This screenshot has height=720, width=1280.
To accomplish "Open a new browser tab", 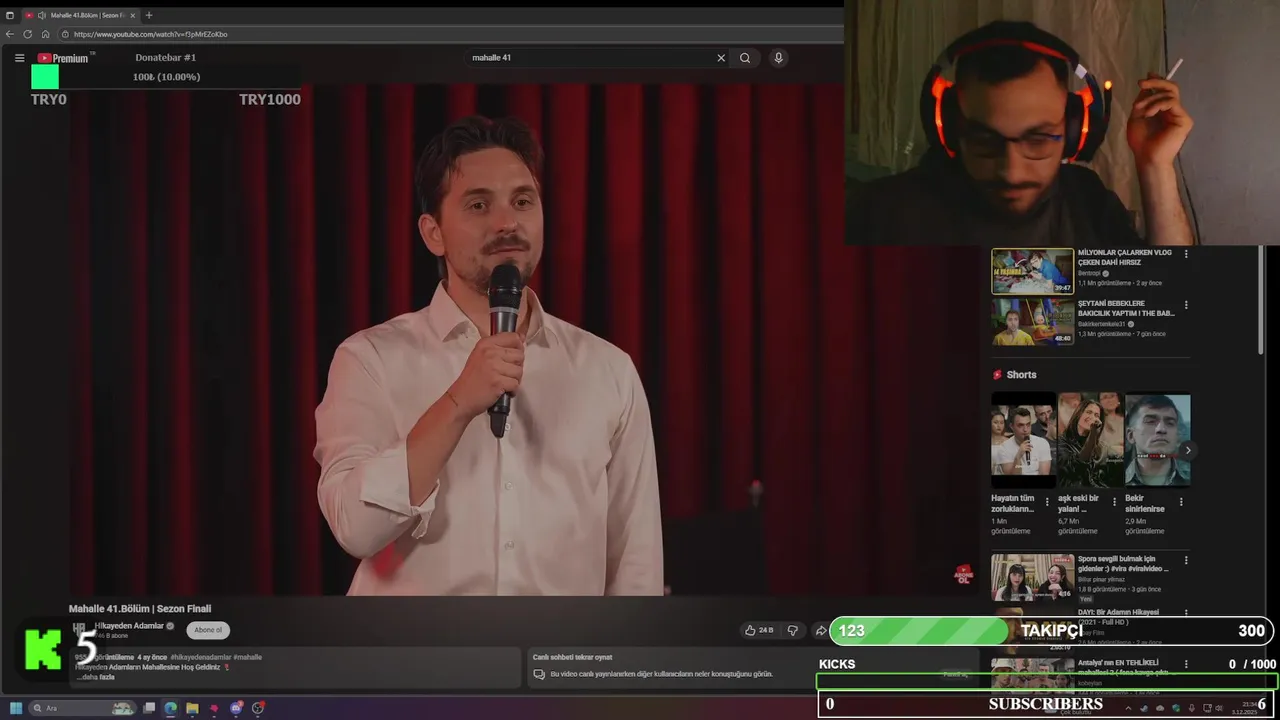I will (149, 15).
